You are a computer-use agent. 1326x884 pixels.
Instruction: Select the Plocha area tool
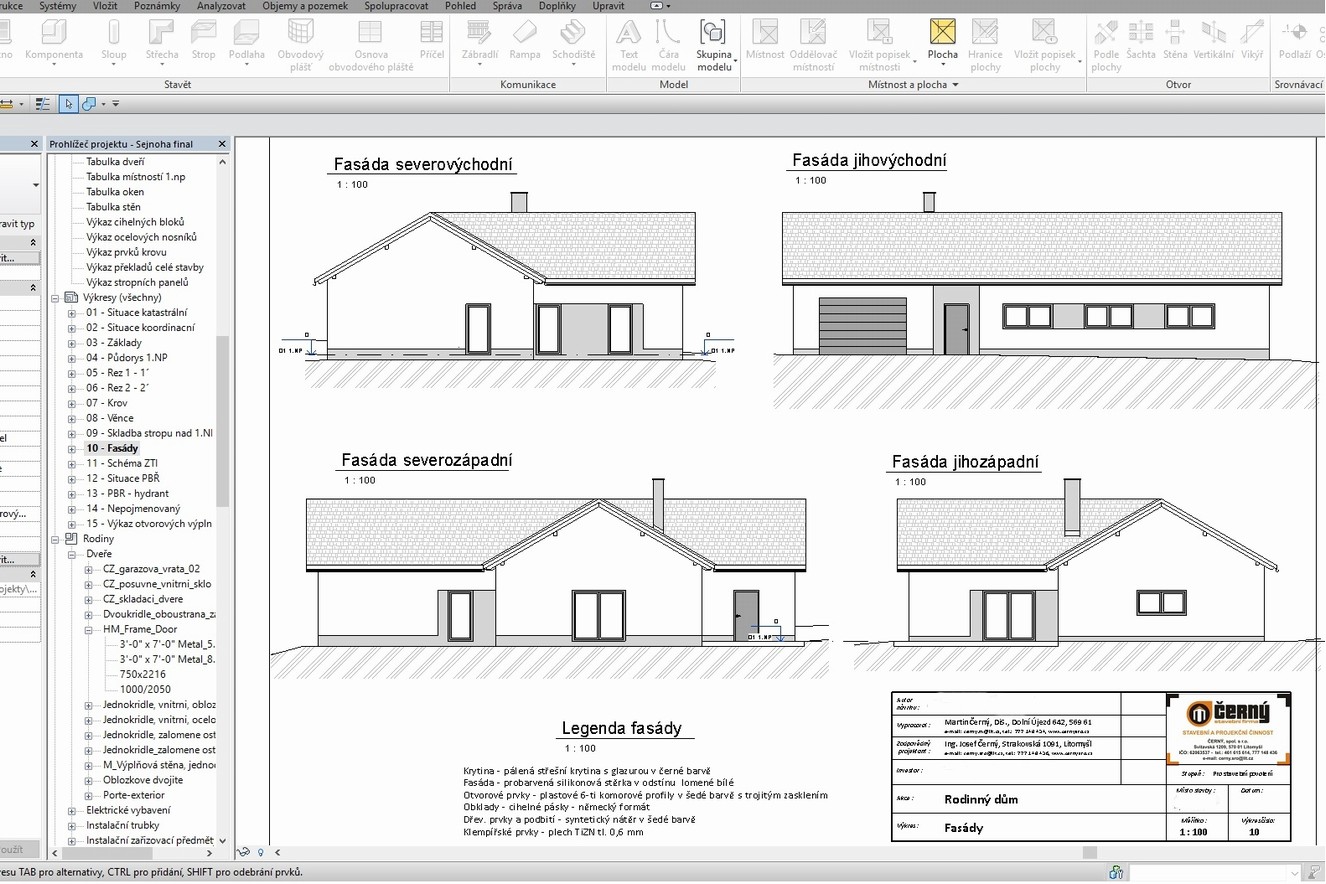pos(942,40)
